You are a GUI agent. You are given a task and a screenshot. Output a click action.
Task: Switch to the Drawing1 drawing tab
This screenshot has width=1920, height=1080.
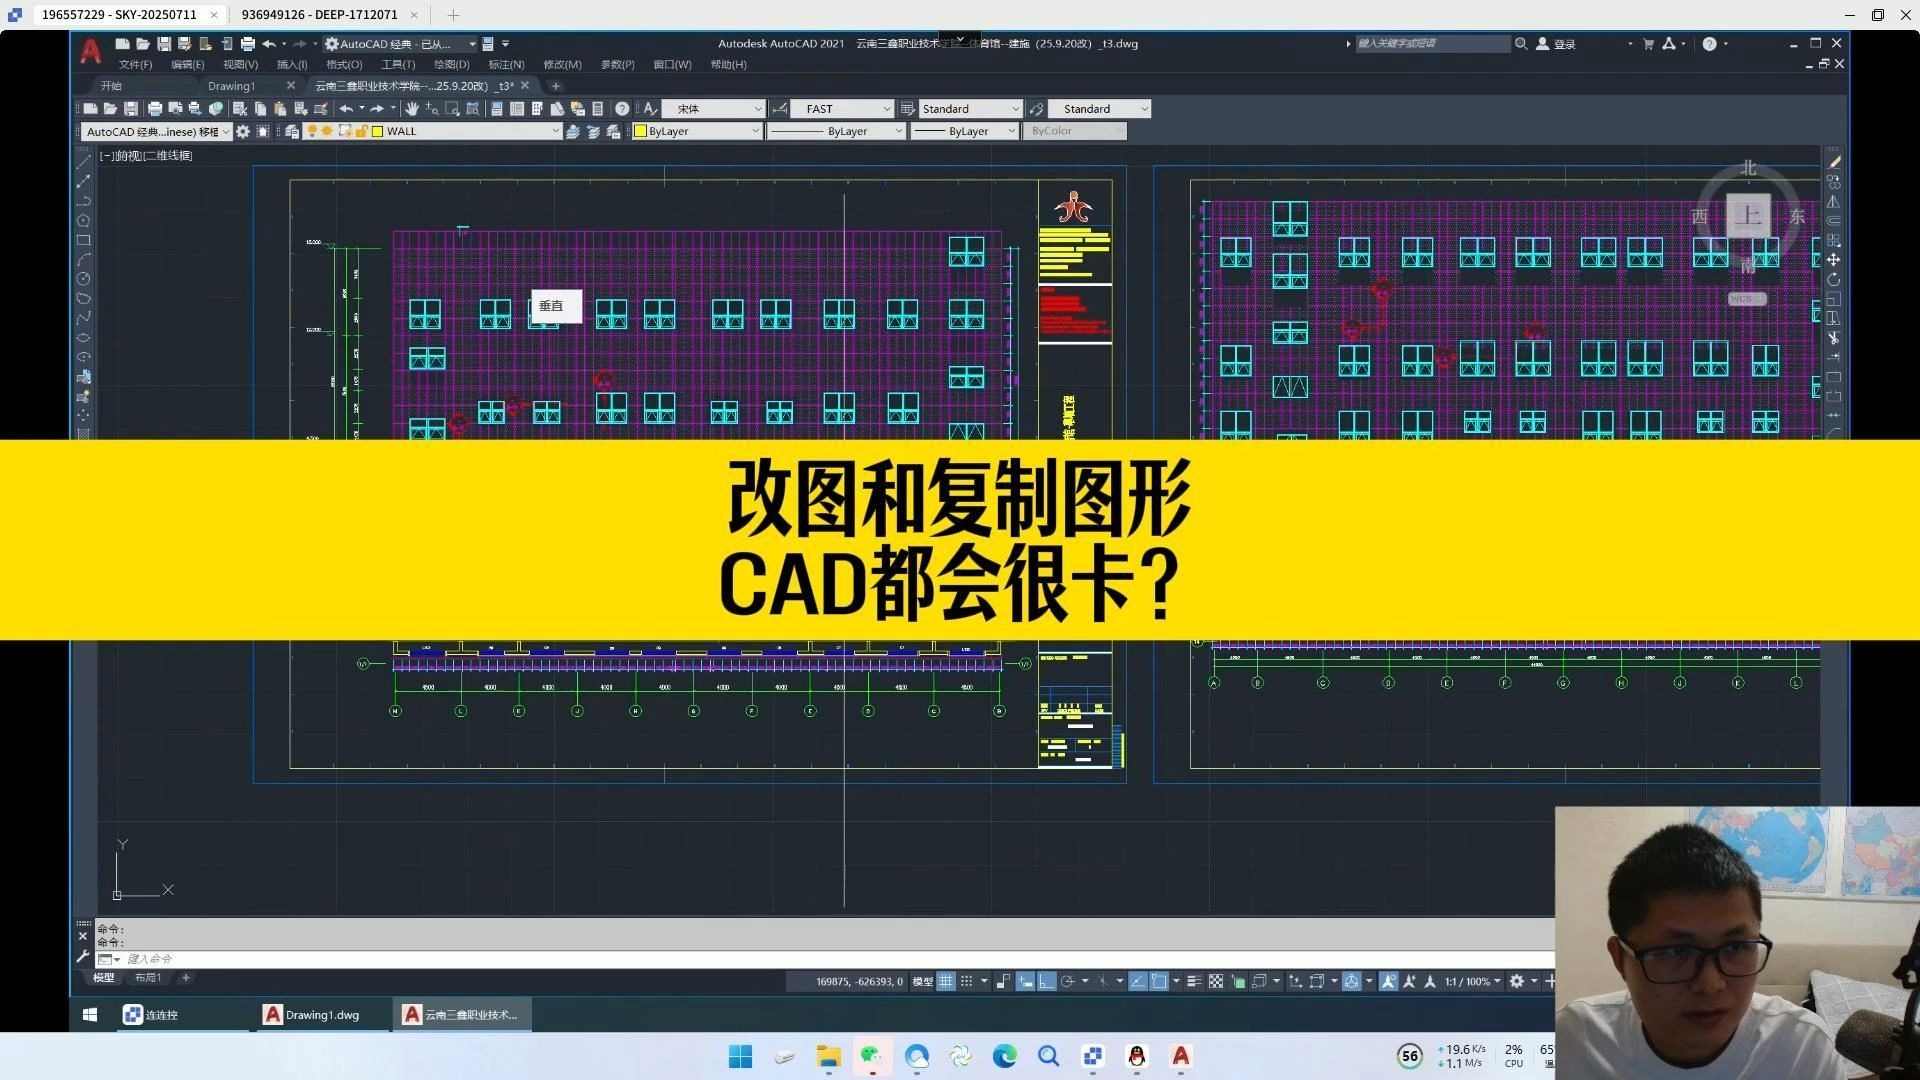[232, 86]
